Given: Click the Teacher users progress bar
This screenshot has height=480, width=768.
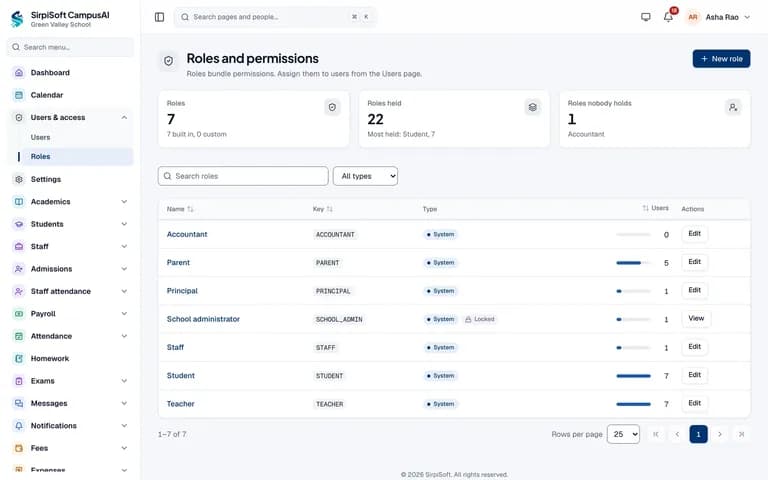Looking at the screenshot, I should pos(633,405).
